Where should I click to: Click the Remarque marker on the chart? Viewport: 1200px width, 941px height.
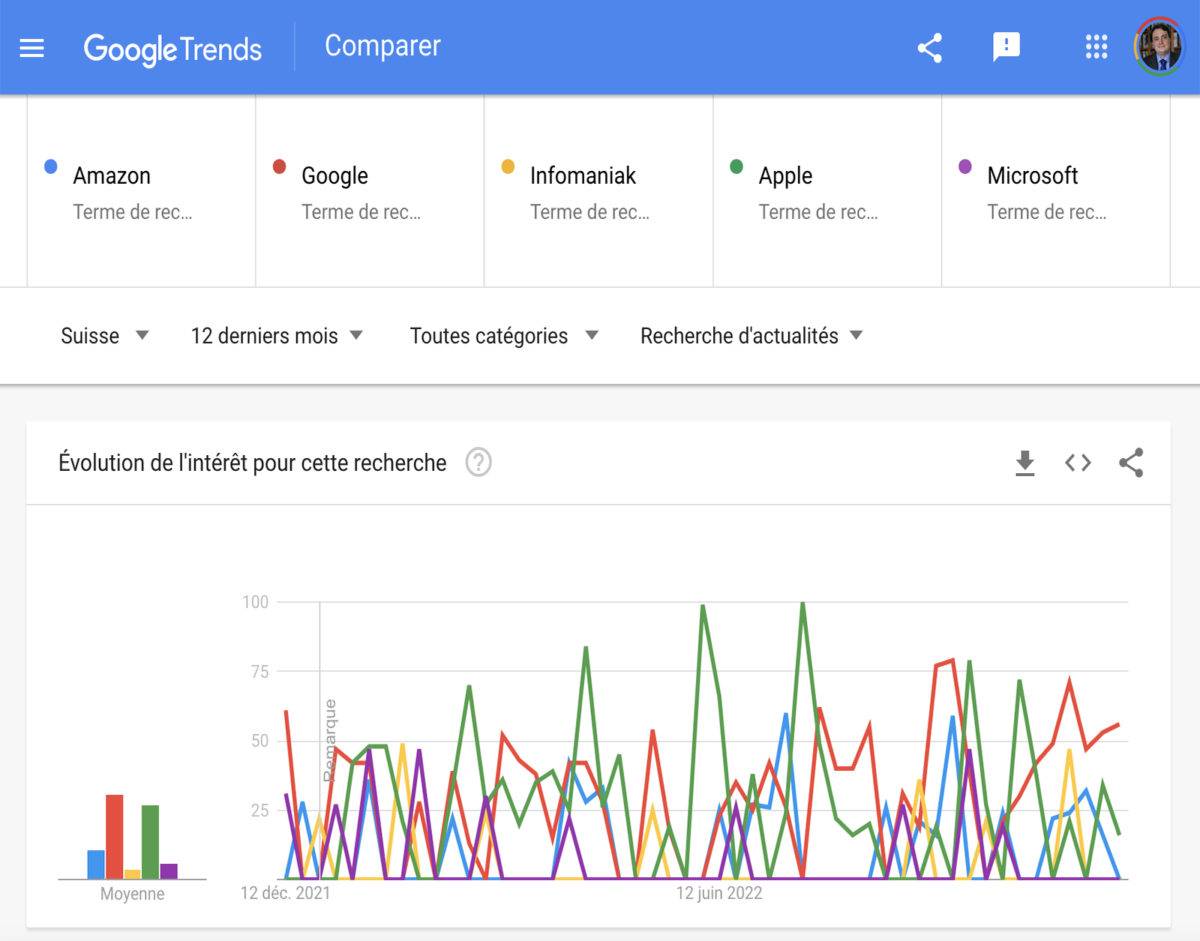click(x=329, y=740)
